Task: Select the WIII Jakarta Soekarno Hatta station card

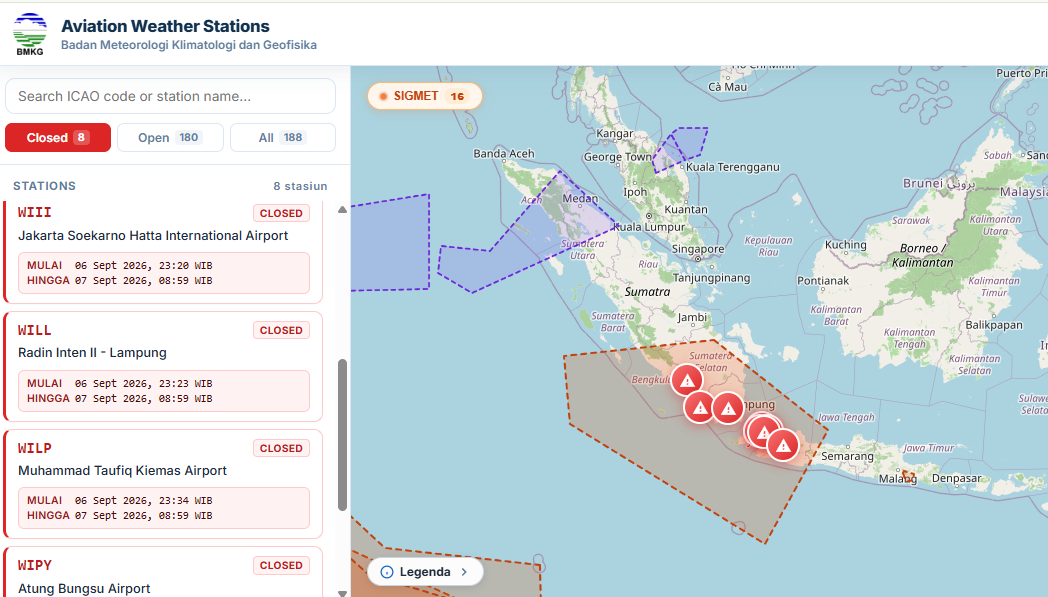Action: pyautogui.click(x=164, y=252)
